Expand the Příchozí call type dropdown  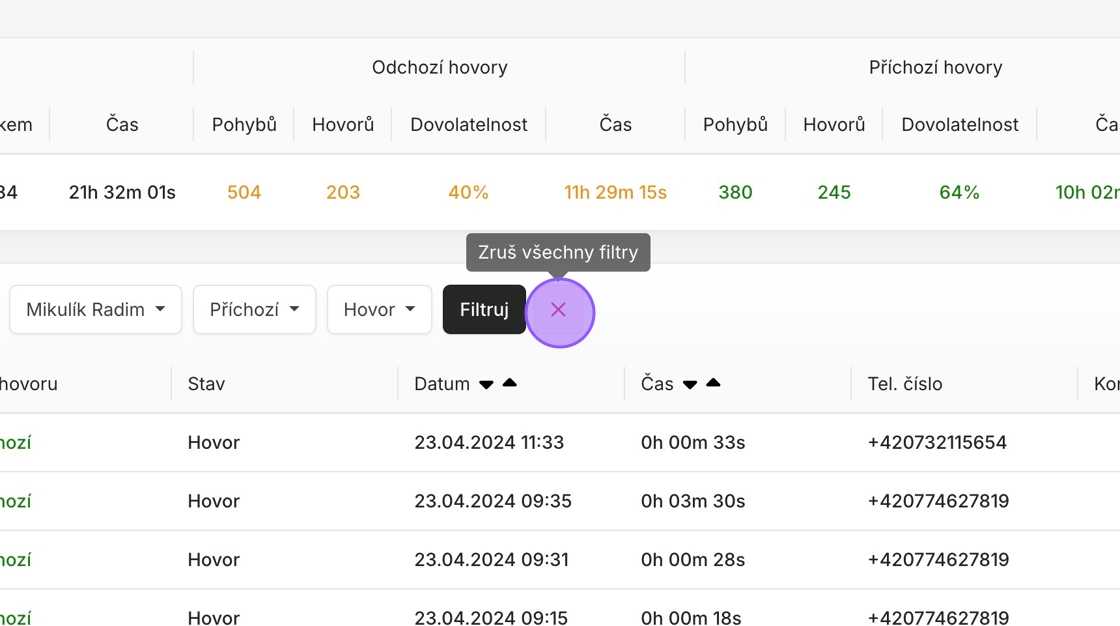click(x=254, y=310)
